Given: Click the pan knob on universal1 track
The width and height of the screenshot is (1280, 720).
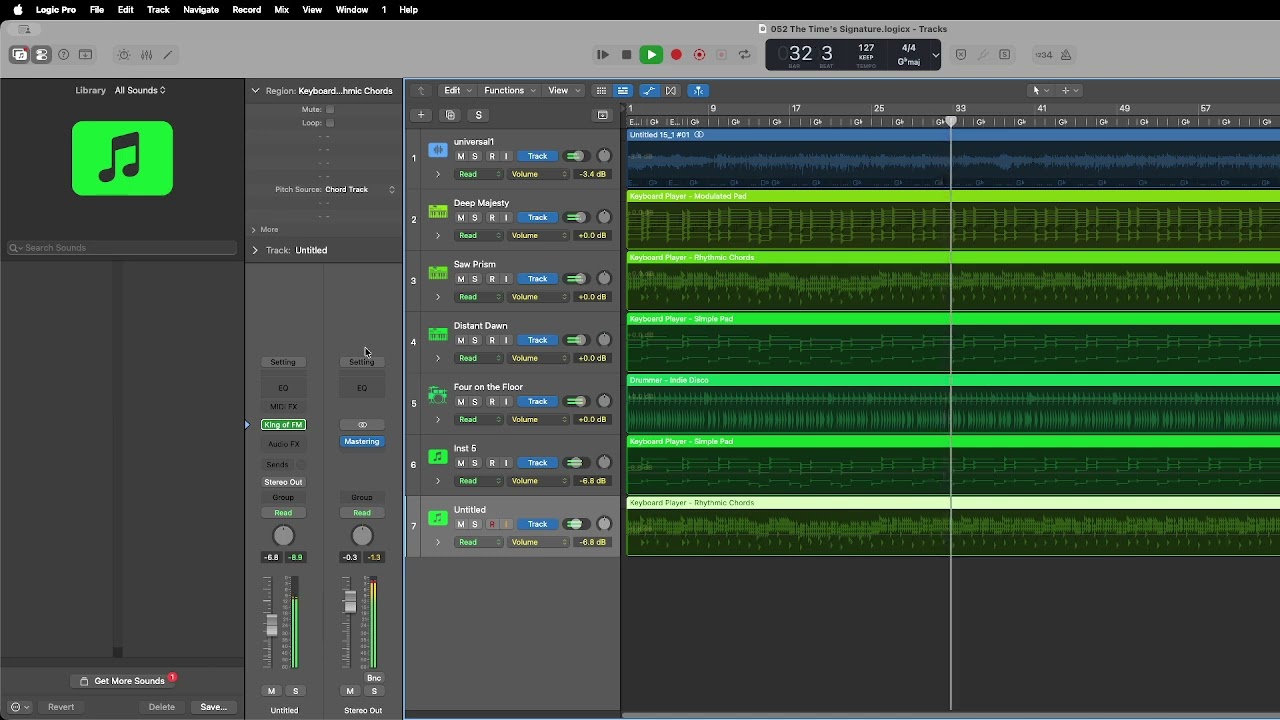Looking at the screenshot, I should [x=604, y=156].
